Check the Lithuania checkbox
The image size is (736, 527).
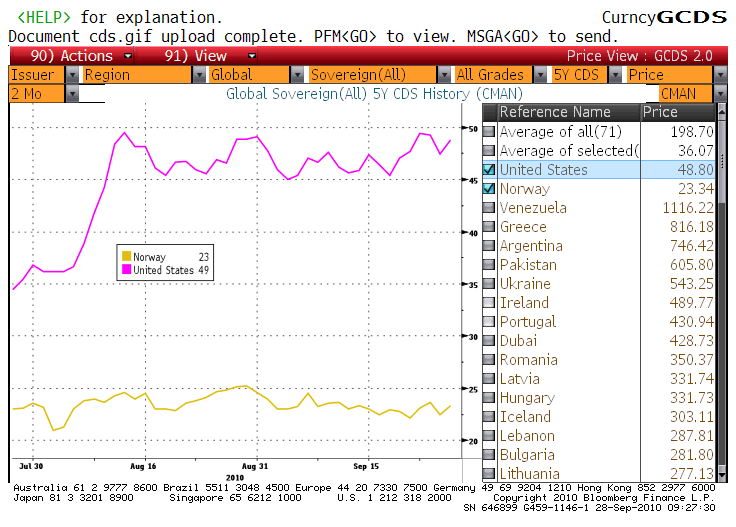click(489, 474)
